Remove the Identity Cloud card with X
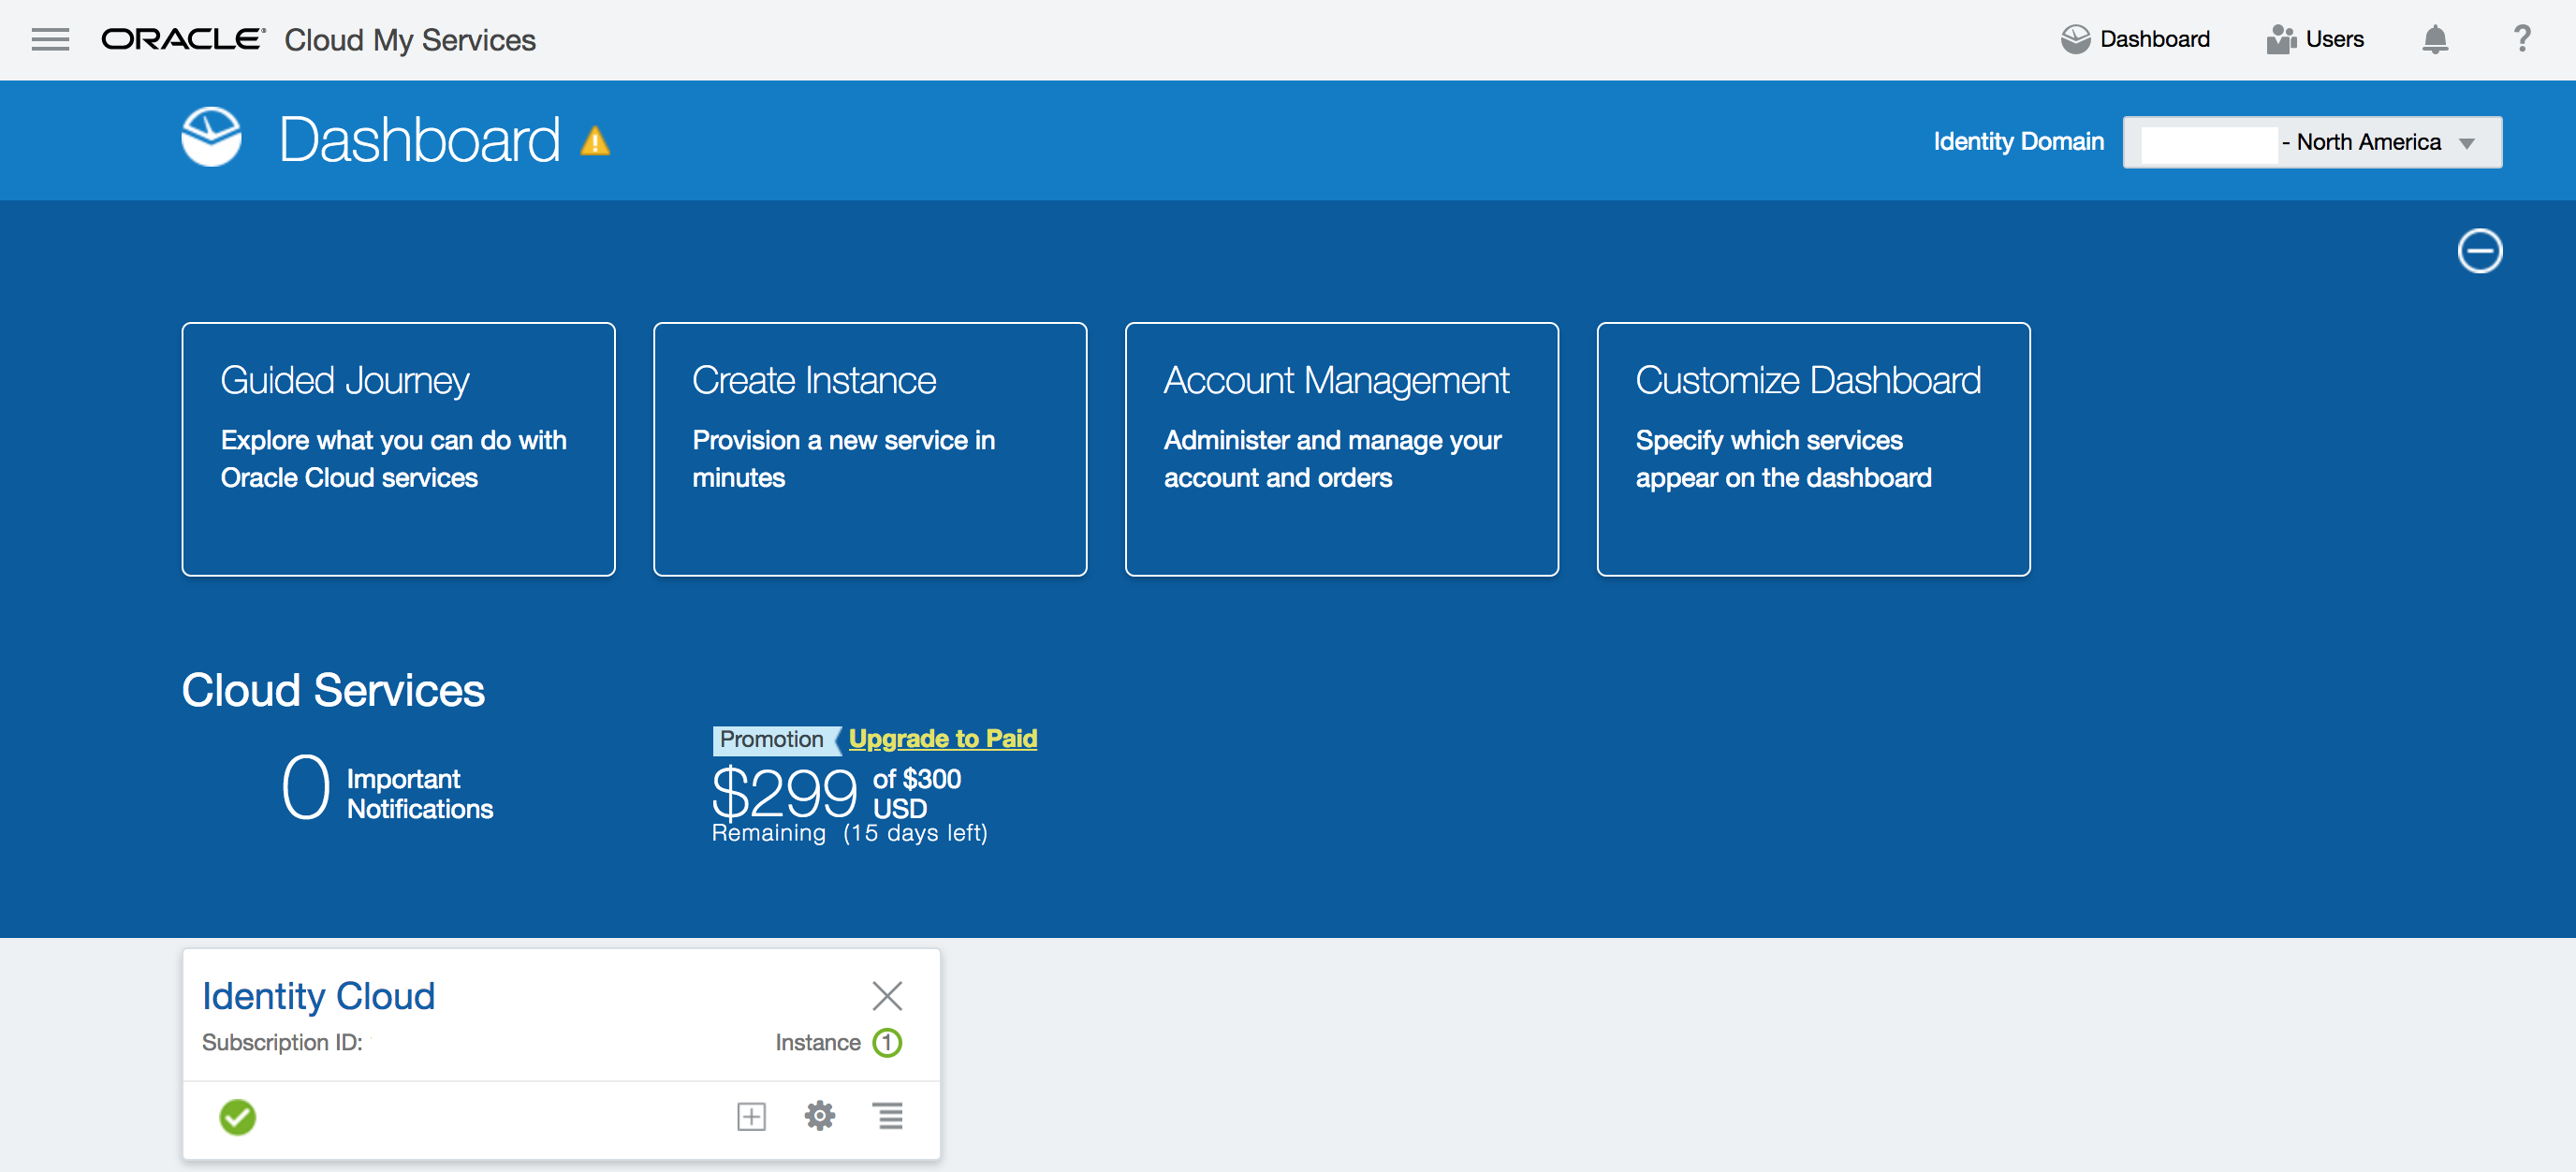This screenshot has height=1172, width=2576. coord(887,995)
